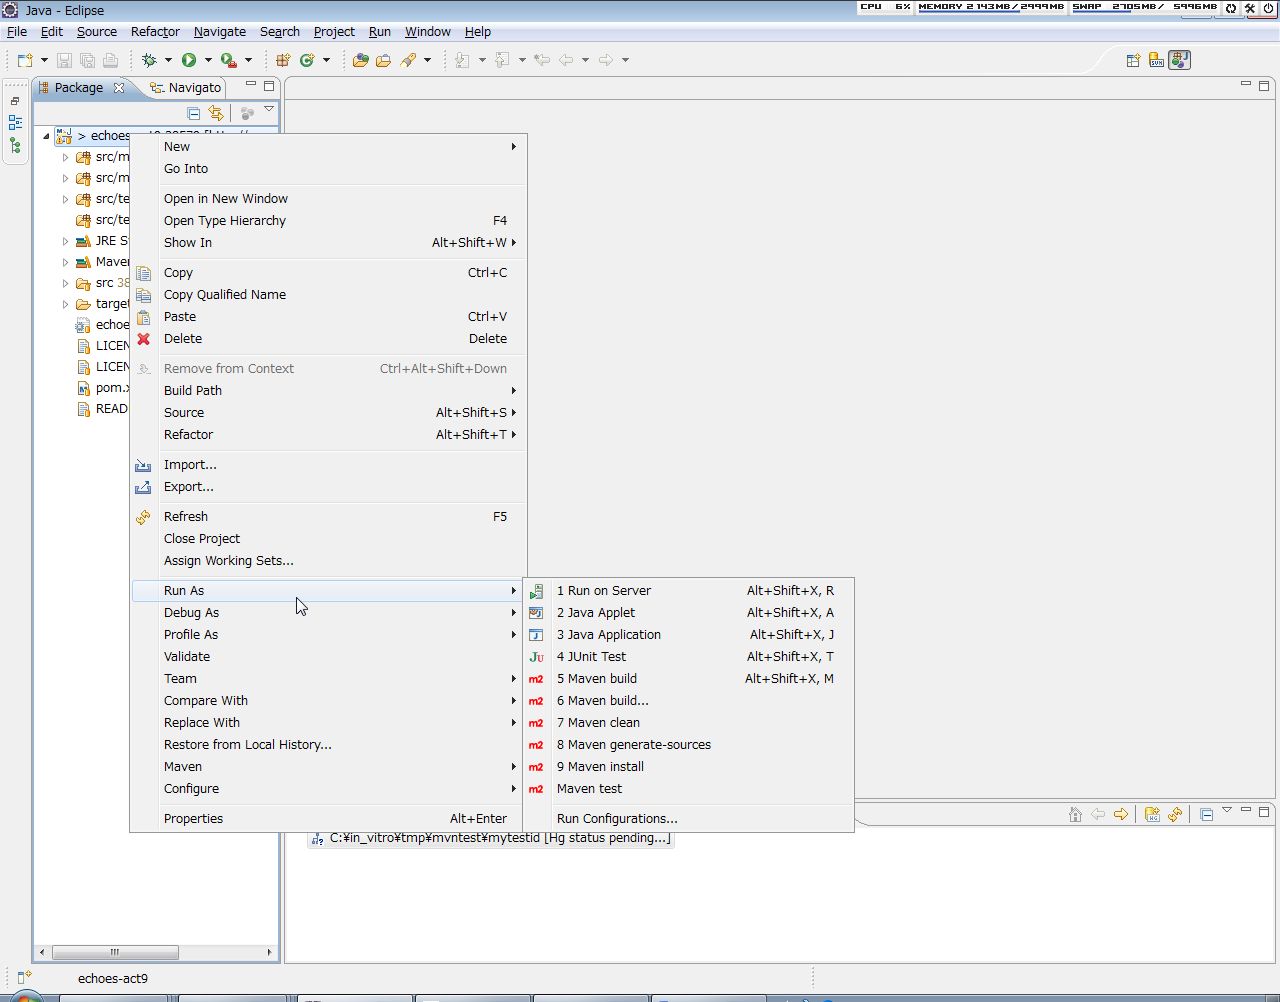
Task: Toggle Link with Editor in Package Explorer
Action: [x=216, y=113]
